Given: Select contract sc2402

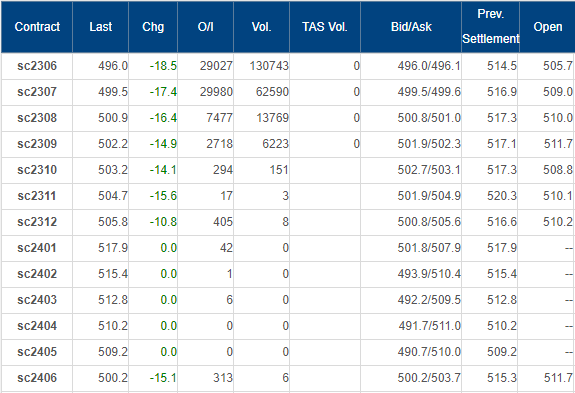Looking at the screenshot, I should coord(37,274).
